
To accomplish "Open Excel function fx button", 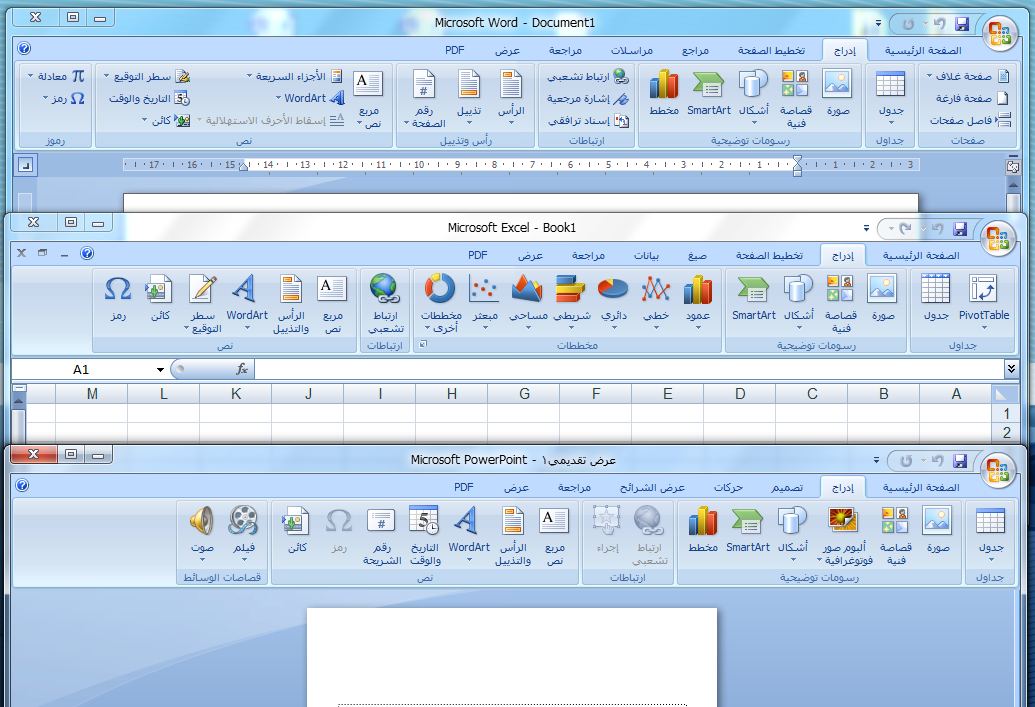I will [242, 369].
